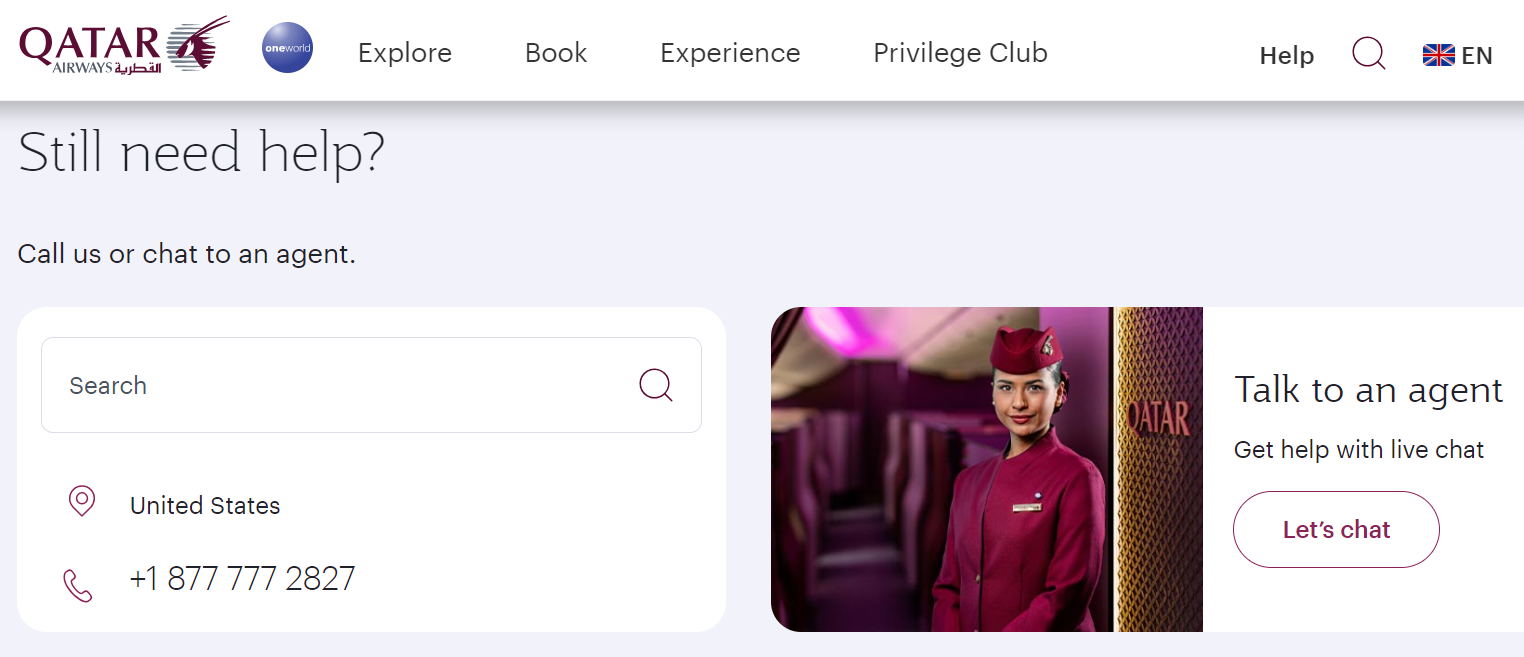The height and width of the screenshot is (657, 1524).
Task: Open the Explore menu
Action: 404,53
